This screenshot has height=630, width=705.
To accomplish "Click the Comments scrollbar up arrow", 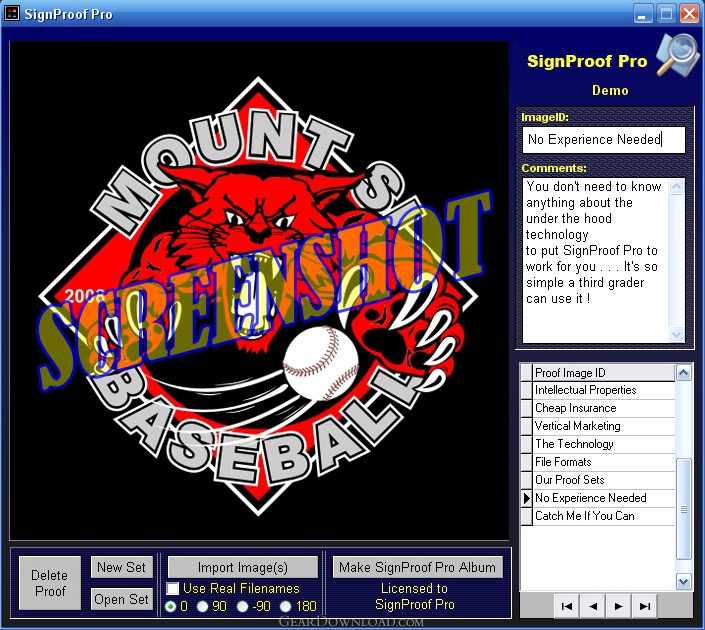I will click(x=677, y=187).
